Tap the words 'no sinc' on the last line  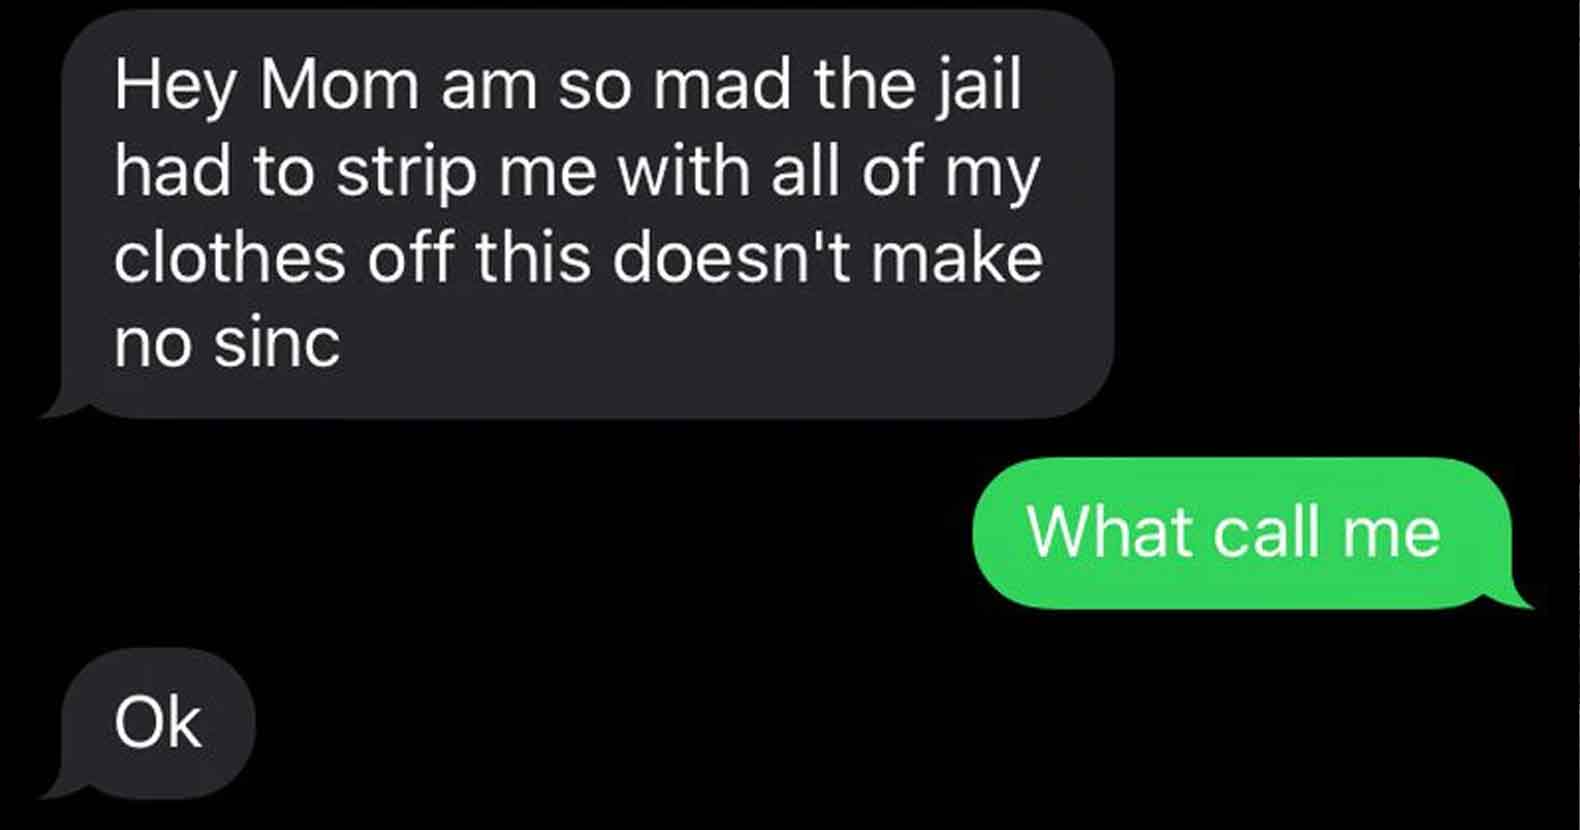[x=227, y=344]
